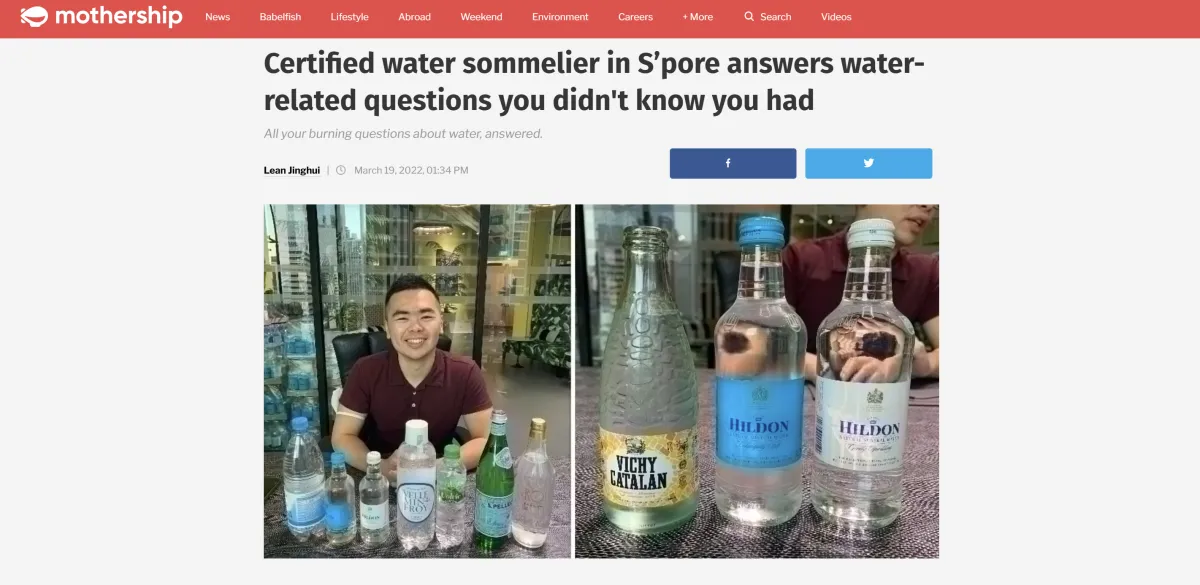Viewport: 1200px width, 585px height.
Task: Click the article headline text
Action: click(x=594, y=82)
